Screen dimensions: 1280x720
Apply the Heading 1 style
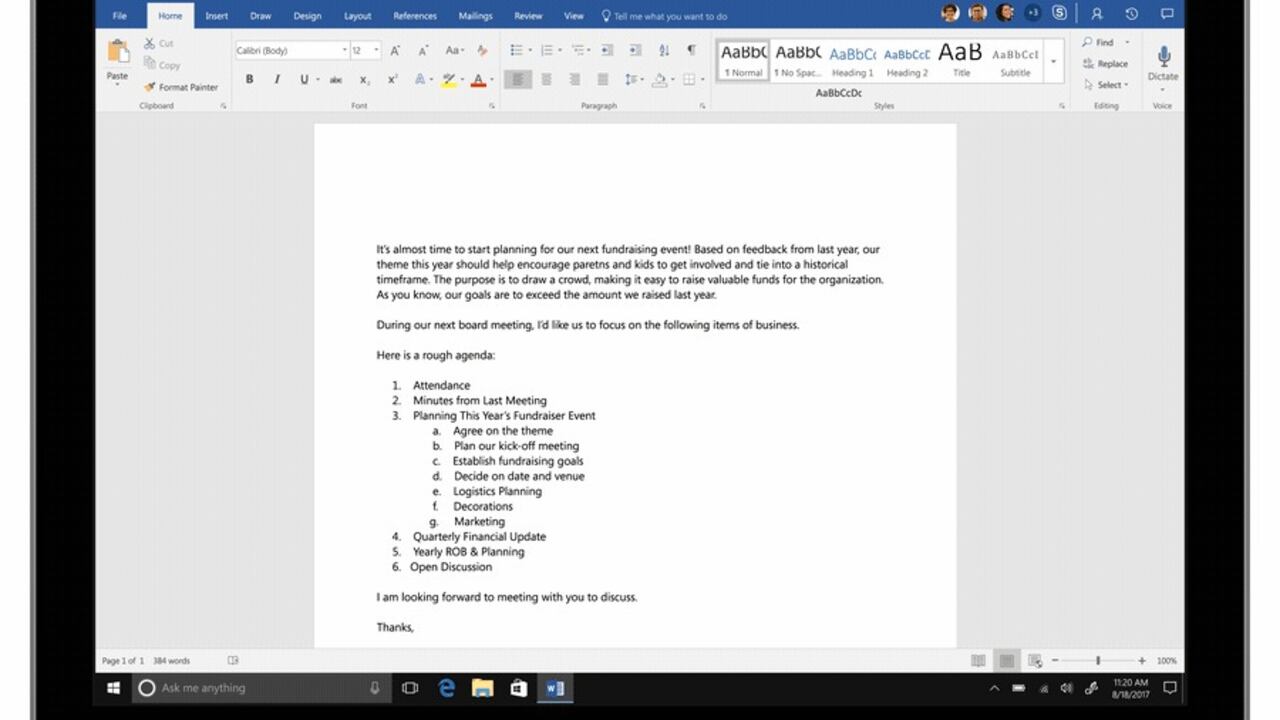[x=852, y=60]
